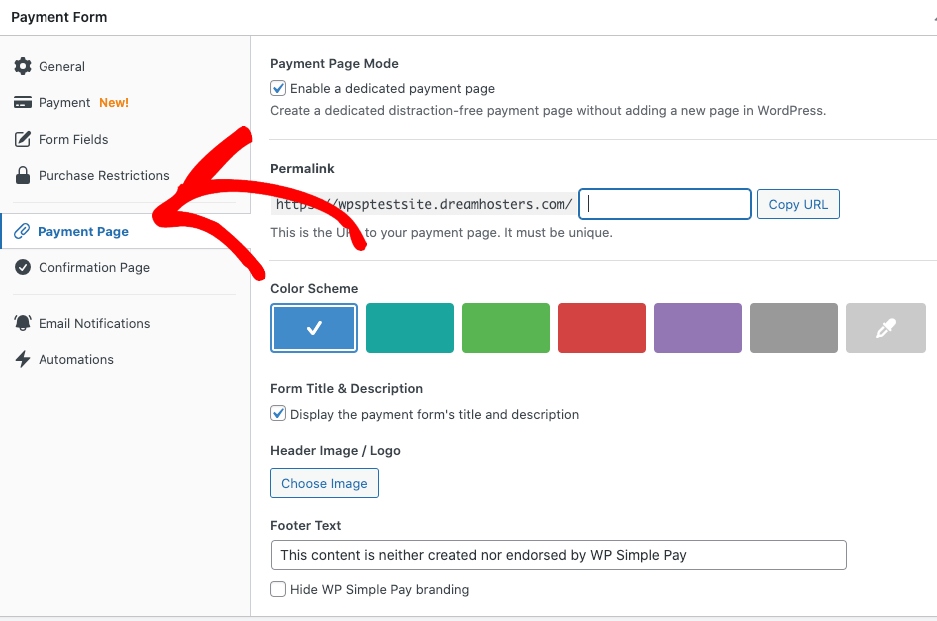This screenshot has height=621, width=937.
Task: Click the Purchase Restrictions lock icon
Action: pyautogui.click(x=23, y=175)
